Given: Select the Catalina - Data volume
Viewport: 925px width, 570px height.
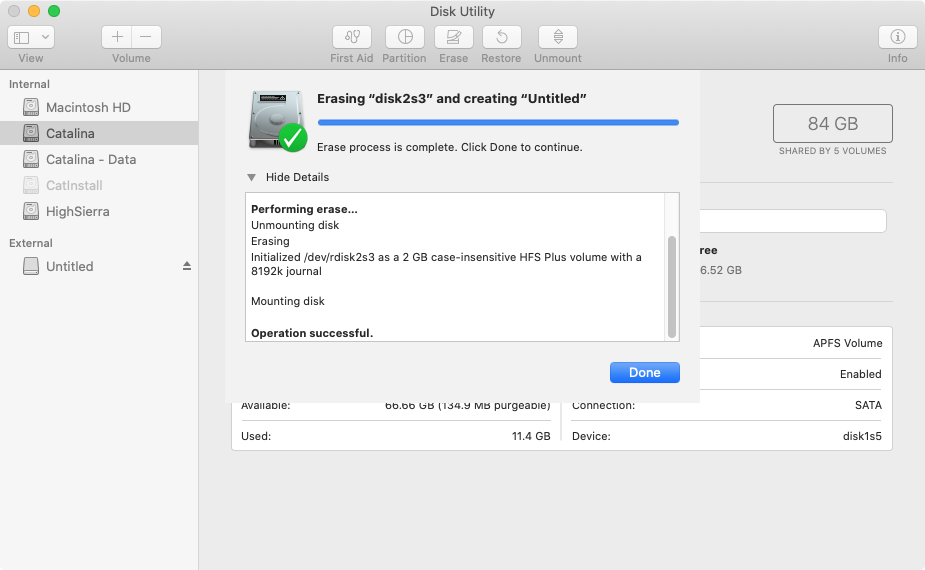Looking at the screenshot, I should [x=99, y=159].
